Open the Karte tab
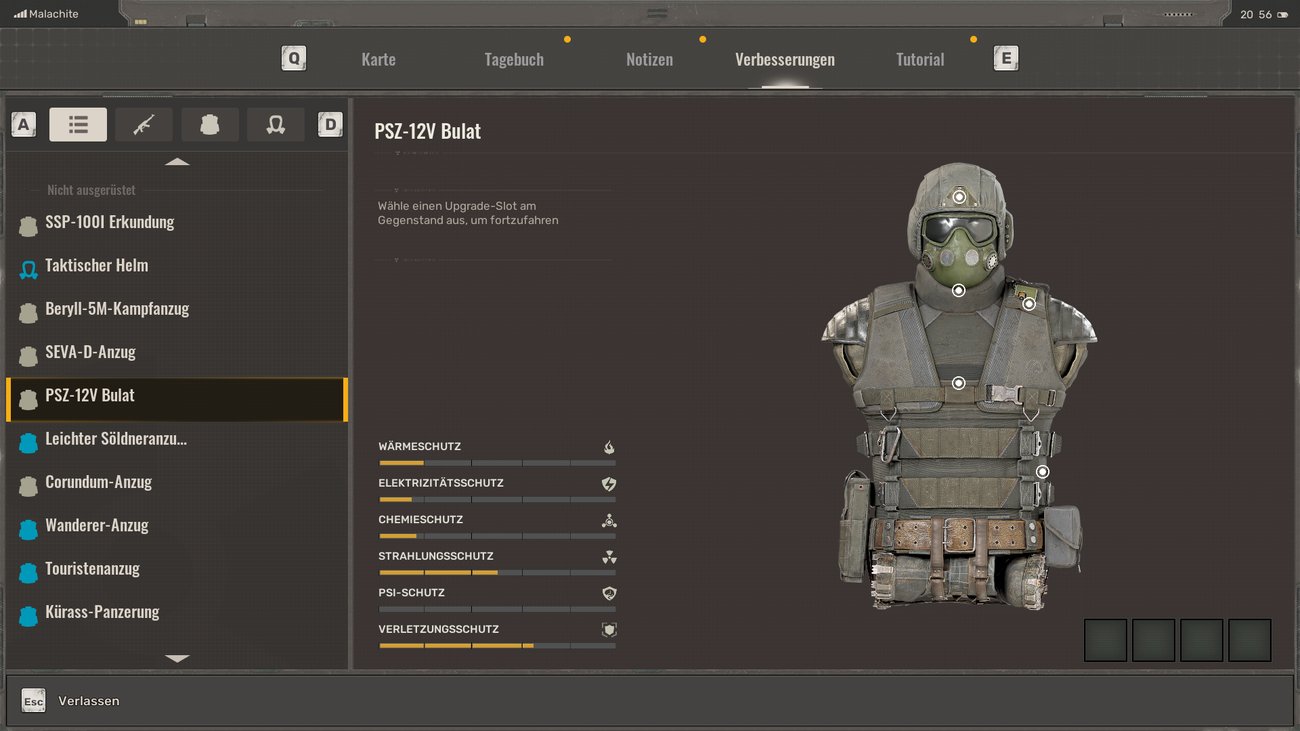Viewport: 1300px width, 731px height. (378, 59)
